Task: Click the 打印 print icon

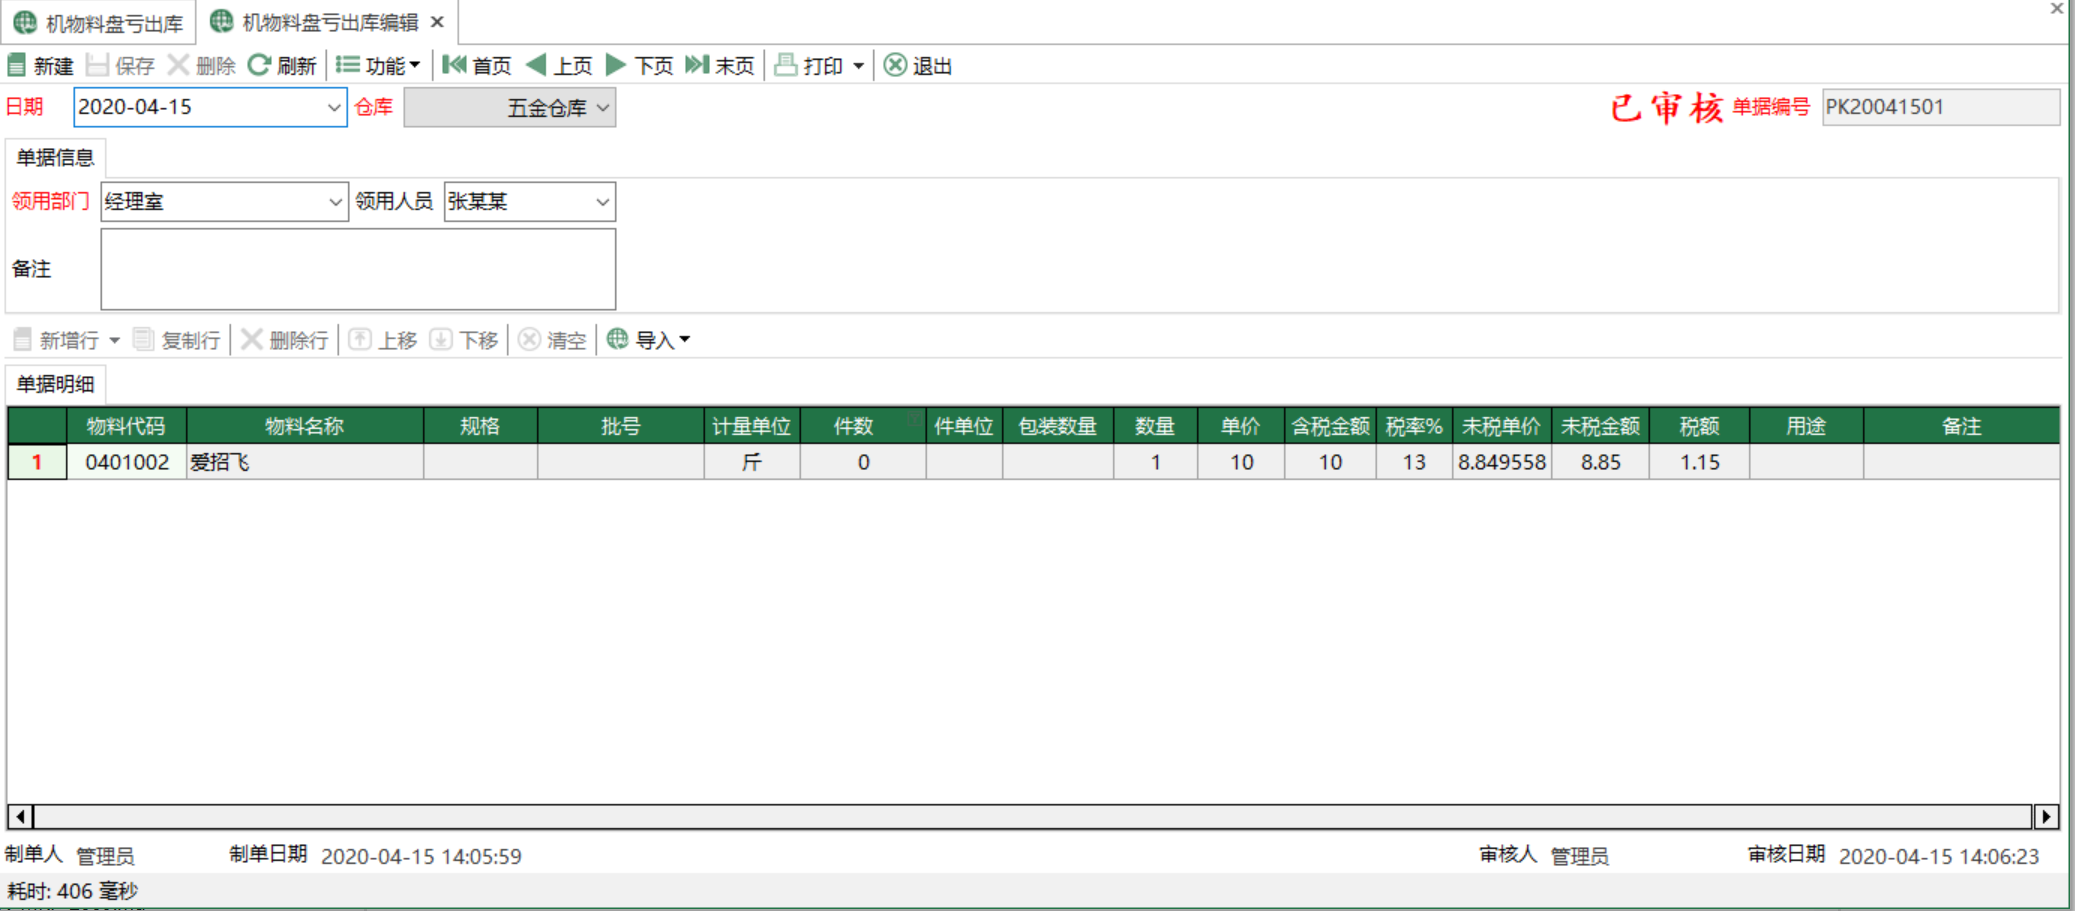Action: pyautogui.click(x=786, y=66)
